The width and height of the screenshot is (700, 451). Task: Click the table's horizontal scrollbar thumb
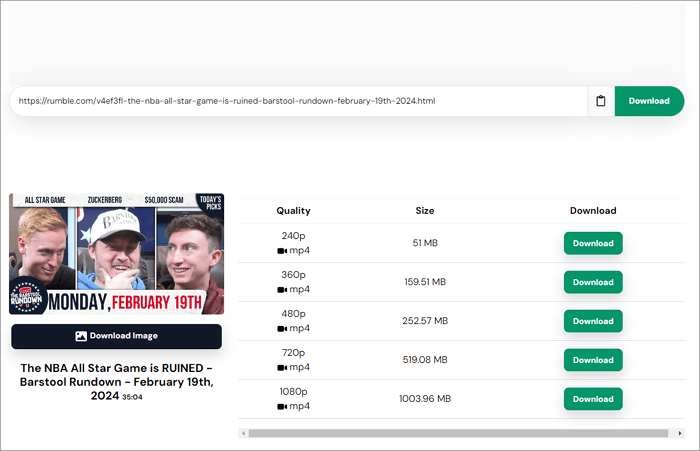click(x=458, y=433)
